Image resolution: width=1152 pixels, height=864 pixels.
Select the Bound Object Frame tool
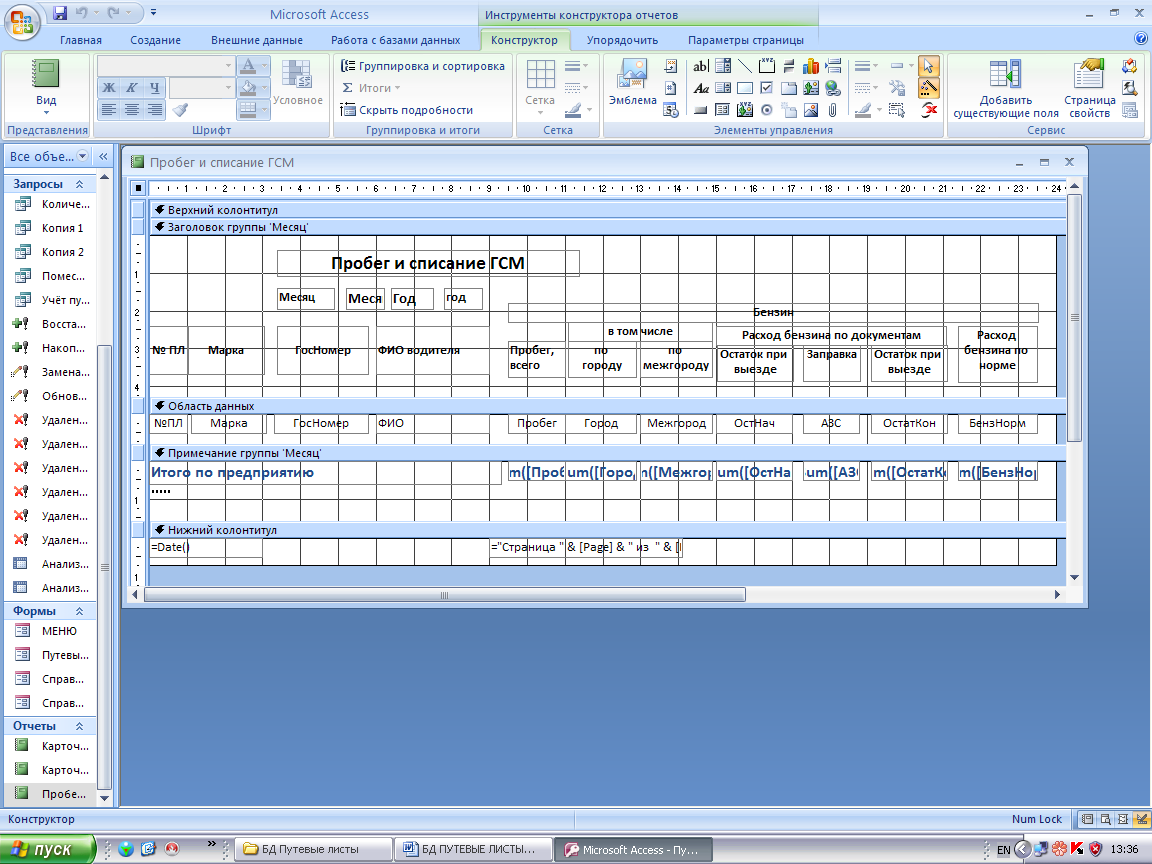[x=745, y=110]
